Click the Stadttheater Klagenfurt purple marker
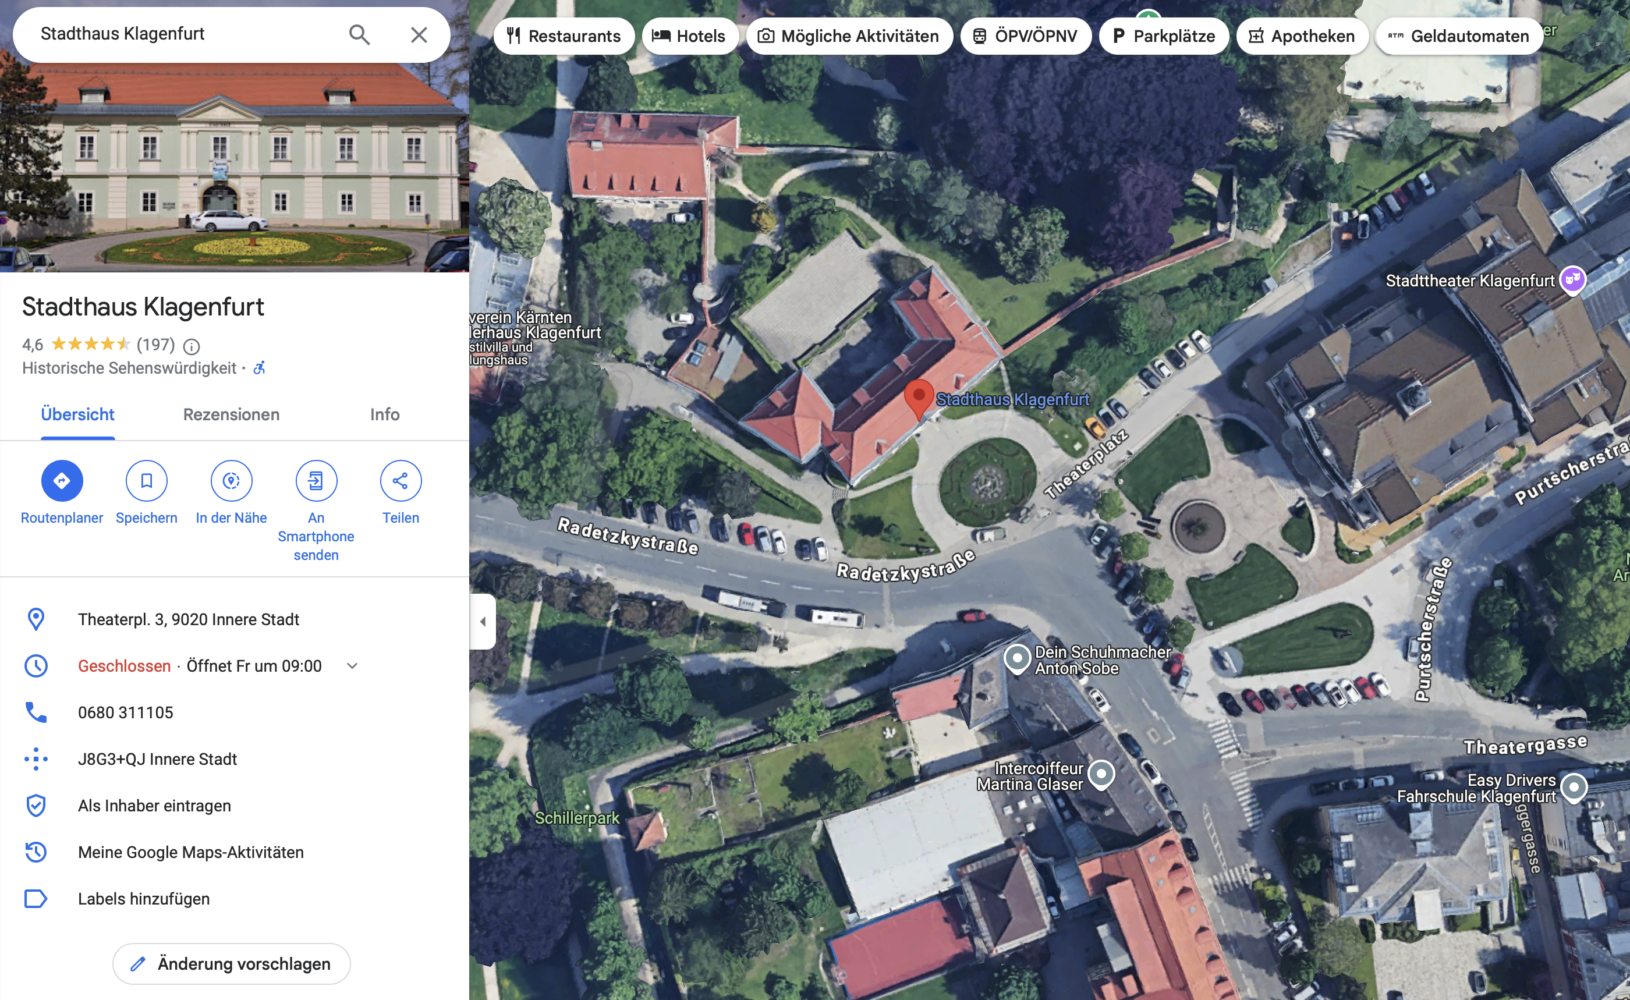The height and width of the screenshot is (1000, 1630). (1573, 280)
